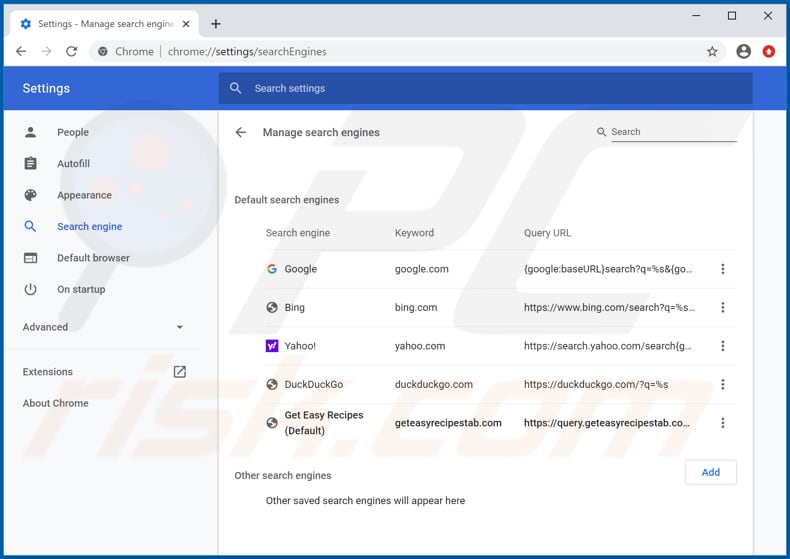Click the google.com keyword

coord(421,269)
